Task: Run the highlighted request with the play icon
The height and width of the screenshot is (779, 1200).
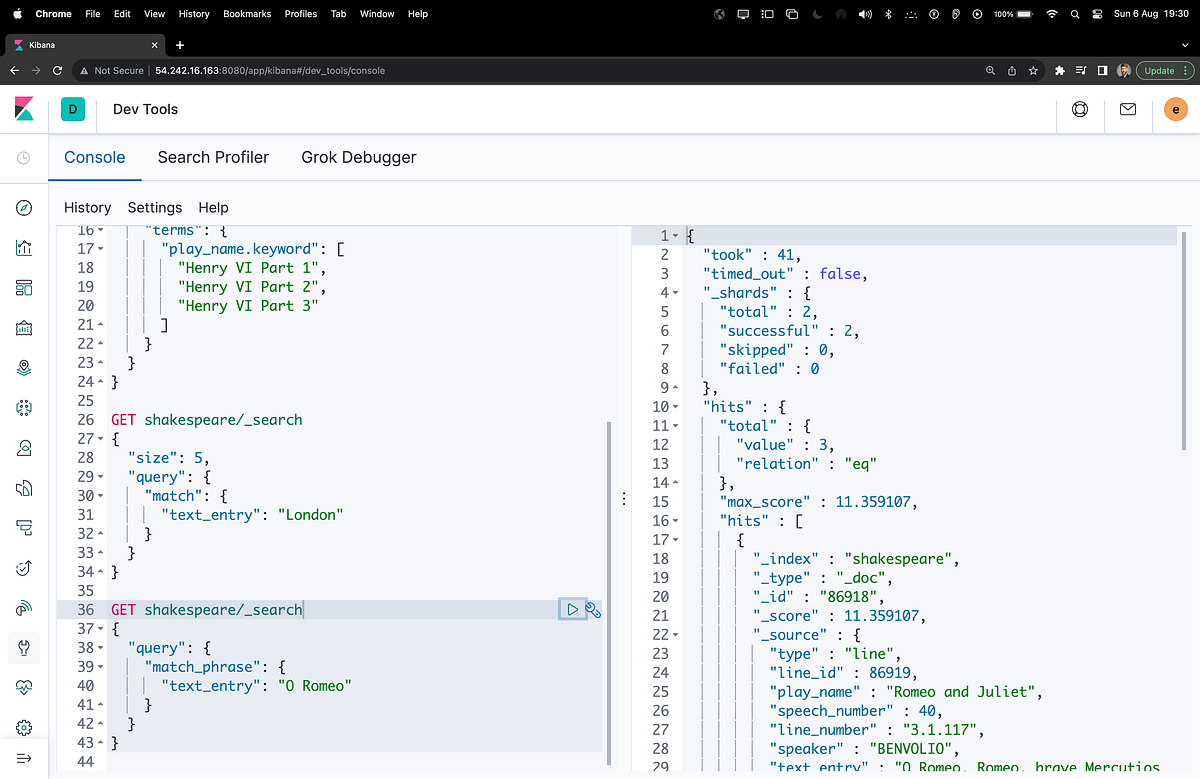Action: [572, 609]
